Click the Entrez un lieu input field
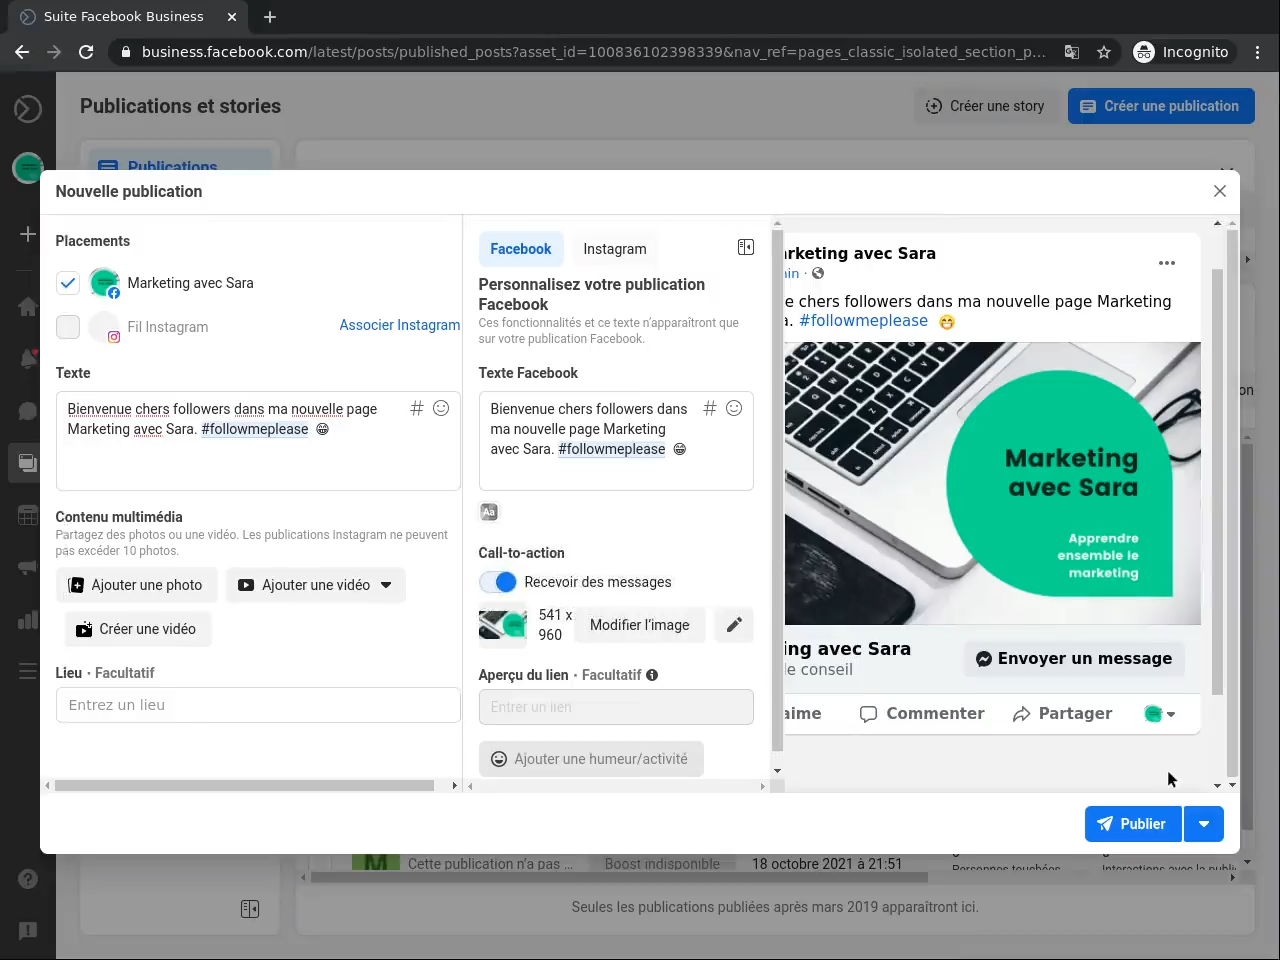Image resolution: width=1280 pixels, height=960 pixels. [x=258, y=705]
